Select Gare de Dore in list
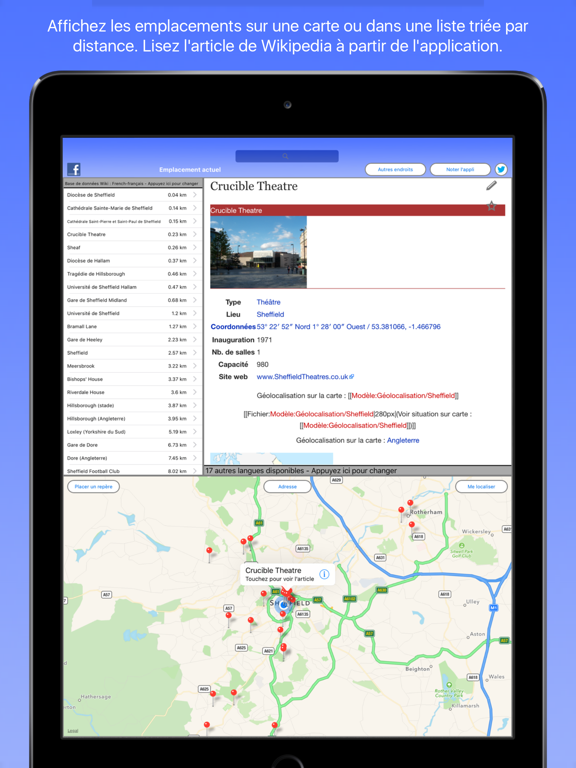The height and width of the screenshot is (768, 576). 133,445
